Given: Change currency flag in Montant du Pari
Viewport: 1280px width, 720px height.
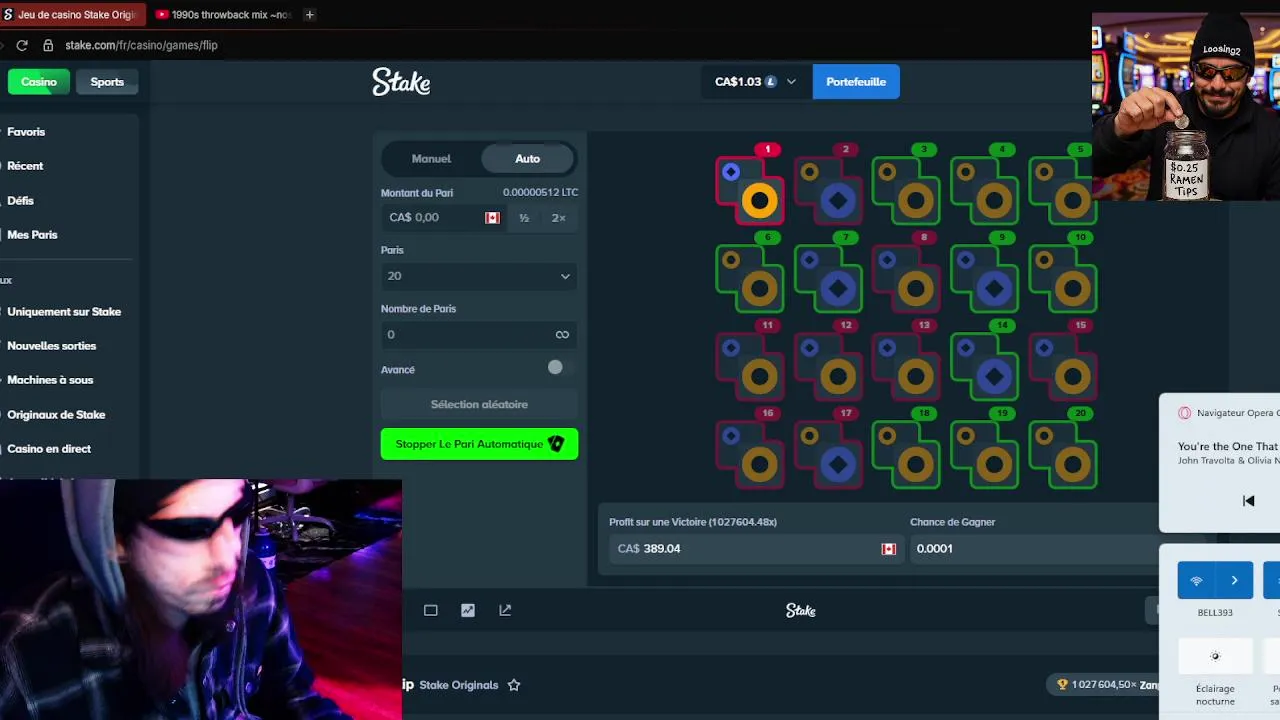Looking at the screenshot, I should [x=492, y=218].
